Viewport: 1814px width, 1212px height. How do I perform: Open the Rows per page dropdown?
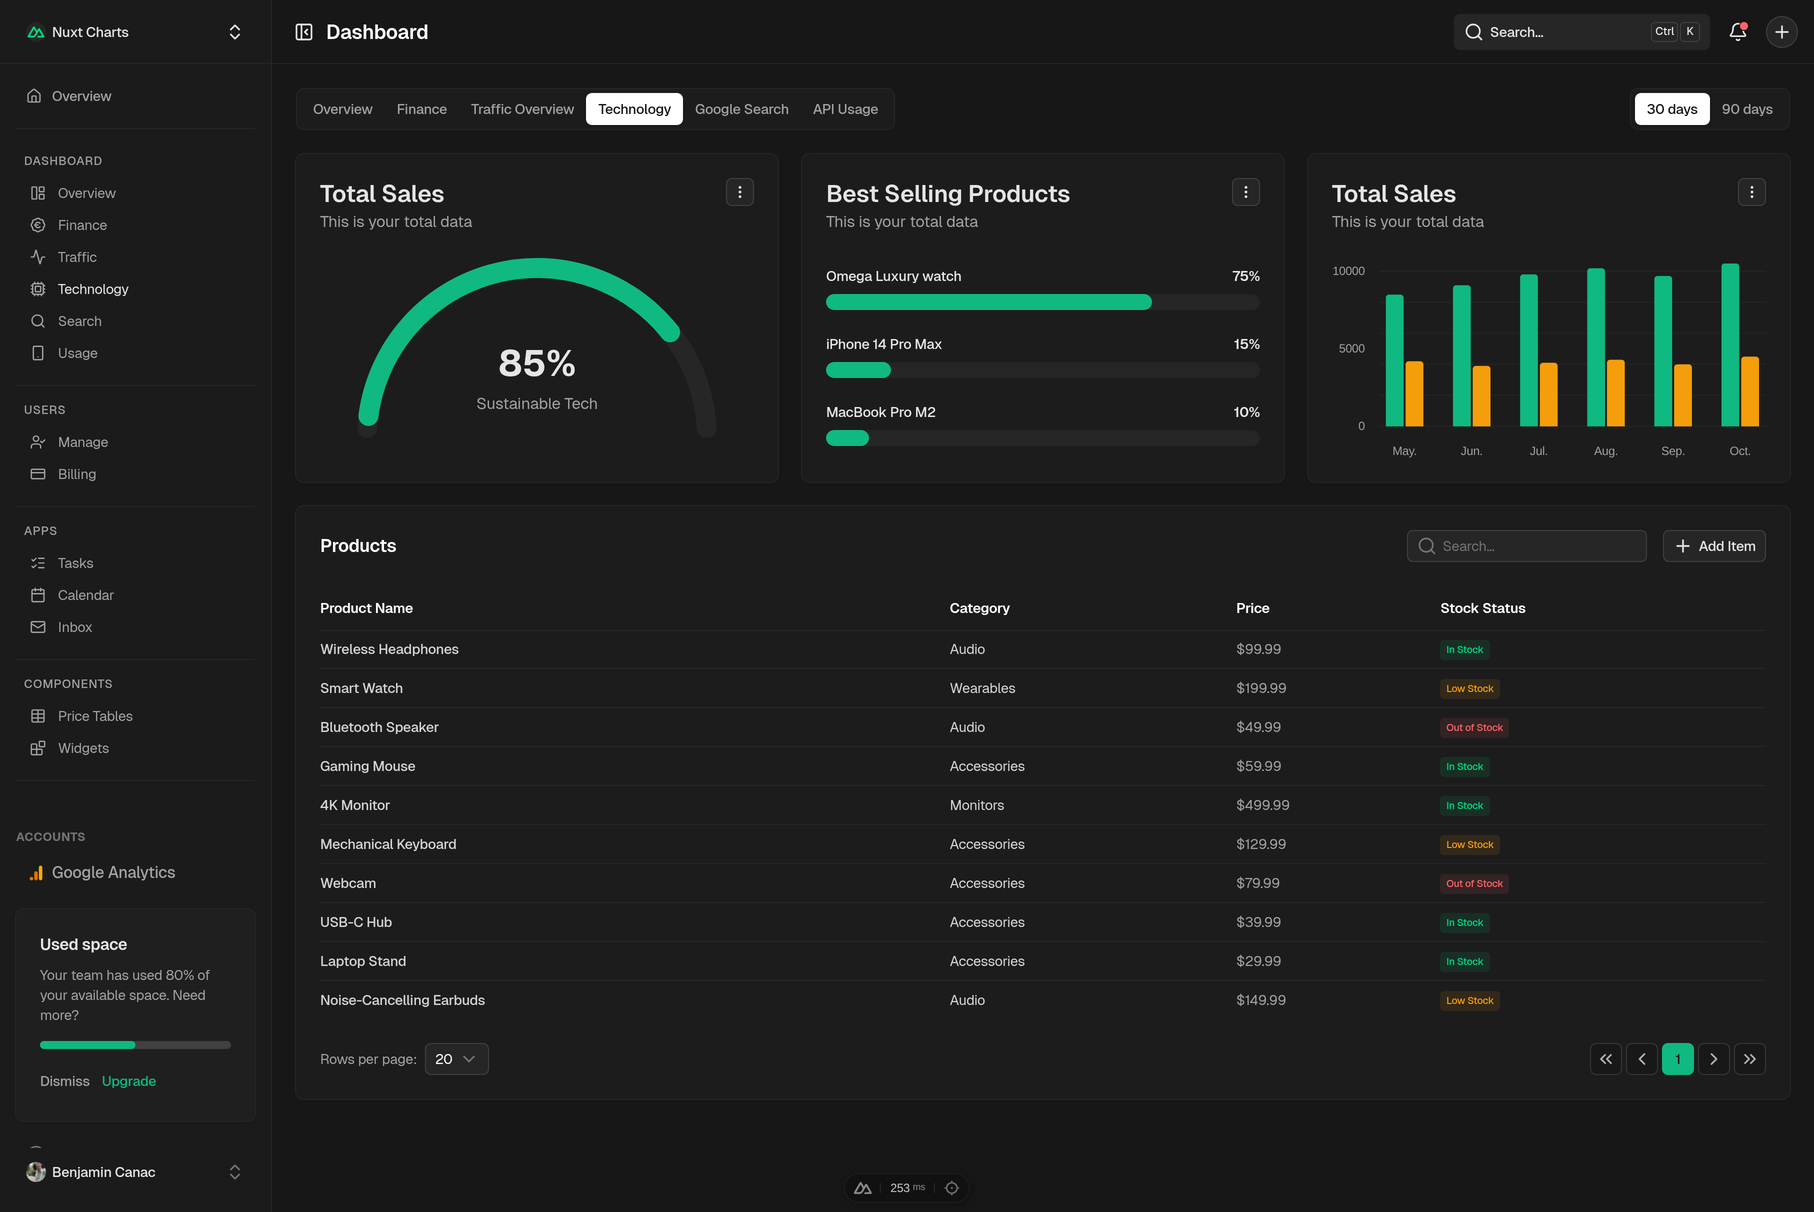(456, 1059)
